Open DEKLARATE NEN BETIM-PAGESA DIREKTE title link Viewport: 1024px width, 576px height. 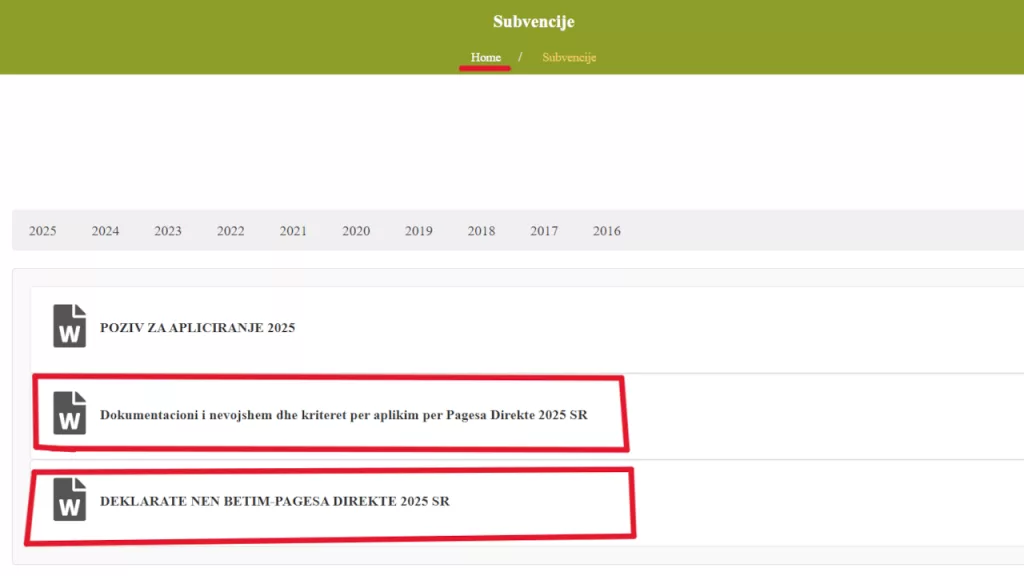point(274,501)
